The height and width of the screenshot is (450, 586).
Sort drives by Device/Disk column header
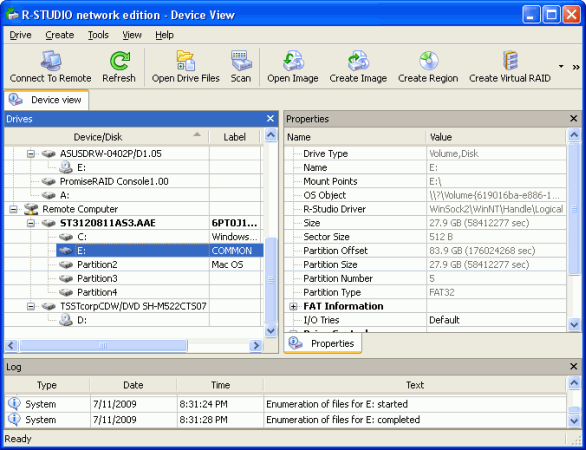point(107,137)
